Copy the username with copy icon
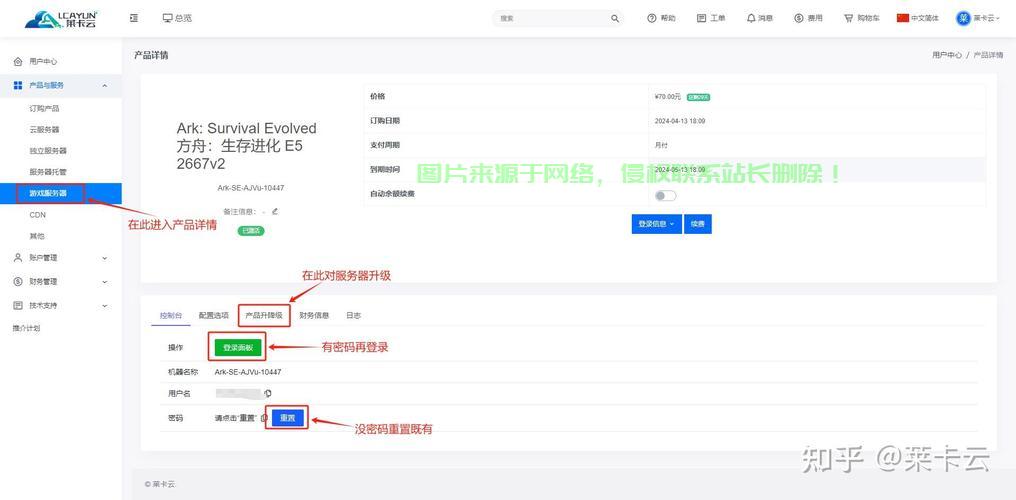This screenshot has height=500, width=1016. click(268, 393)
